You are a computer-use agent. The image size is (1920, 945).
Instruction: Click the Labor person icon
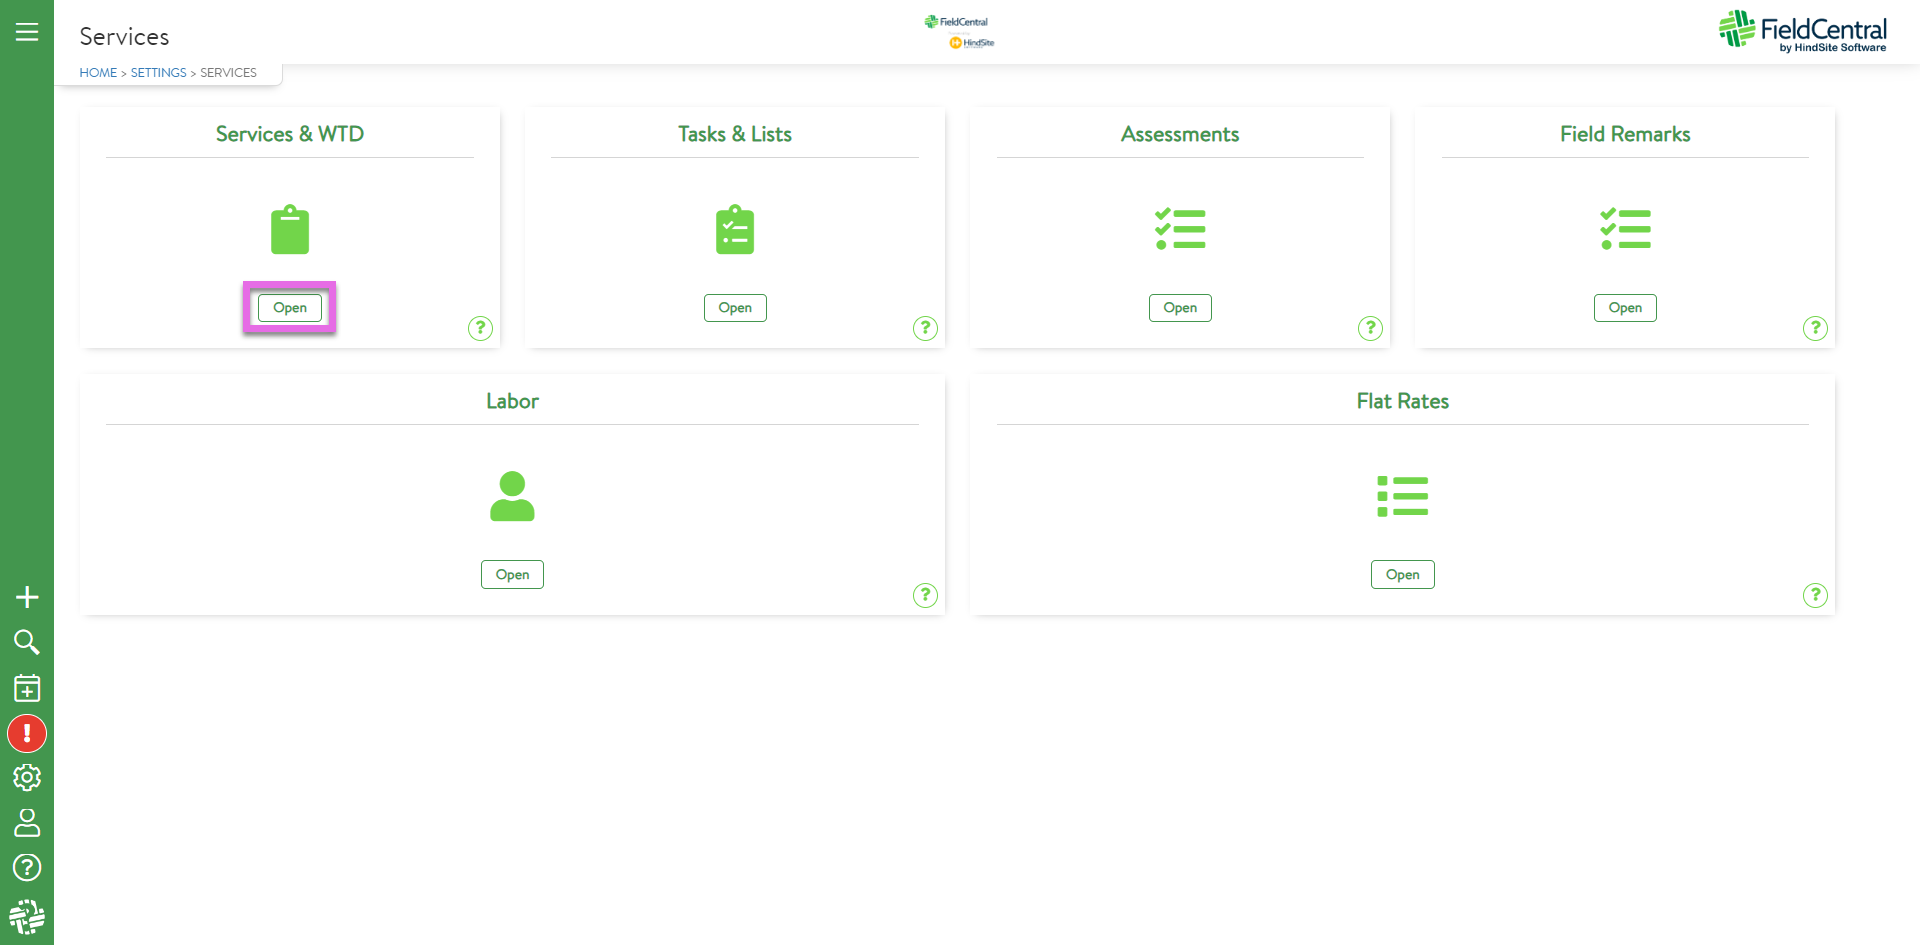pyautogui.click(x=512, y=496)
